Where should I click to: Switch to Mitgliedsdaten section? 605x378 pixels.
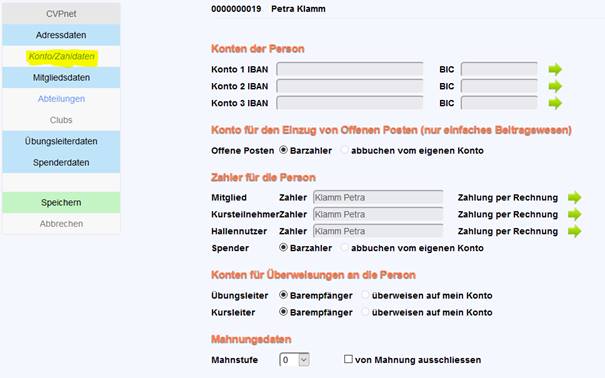[61, 78]
